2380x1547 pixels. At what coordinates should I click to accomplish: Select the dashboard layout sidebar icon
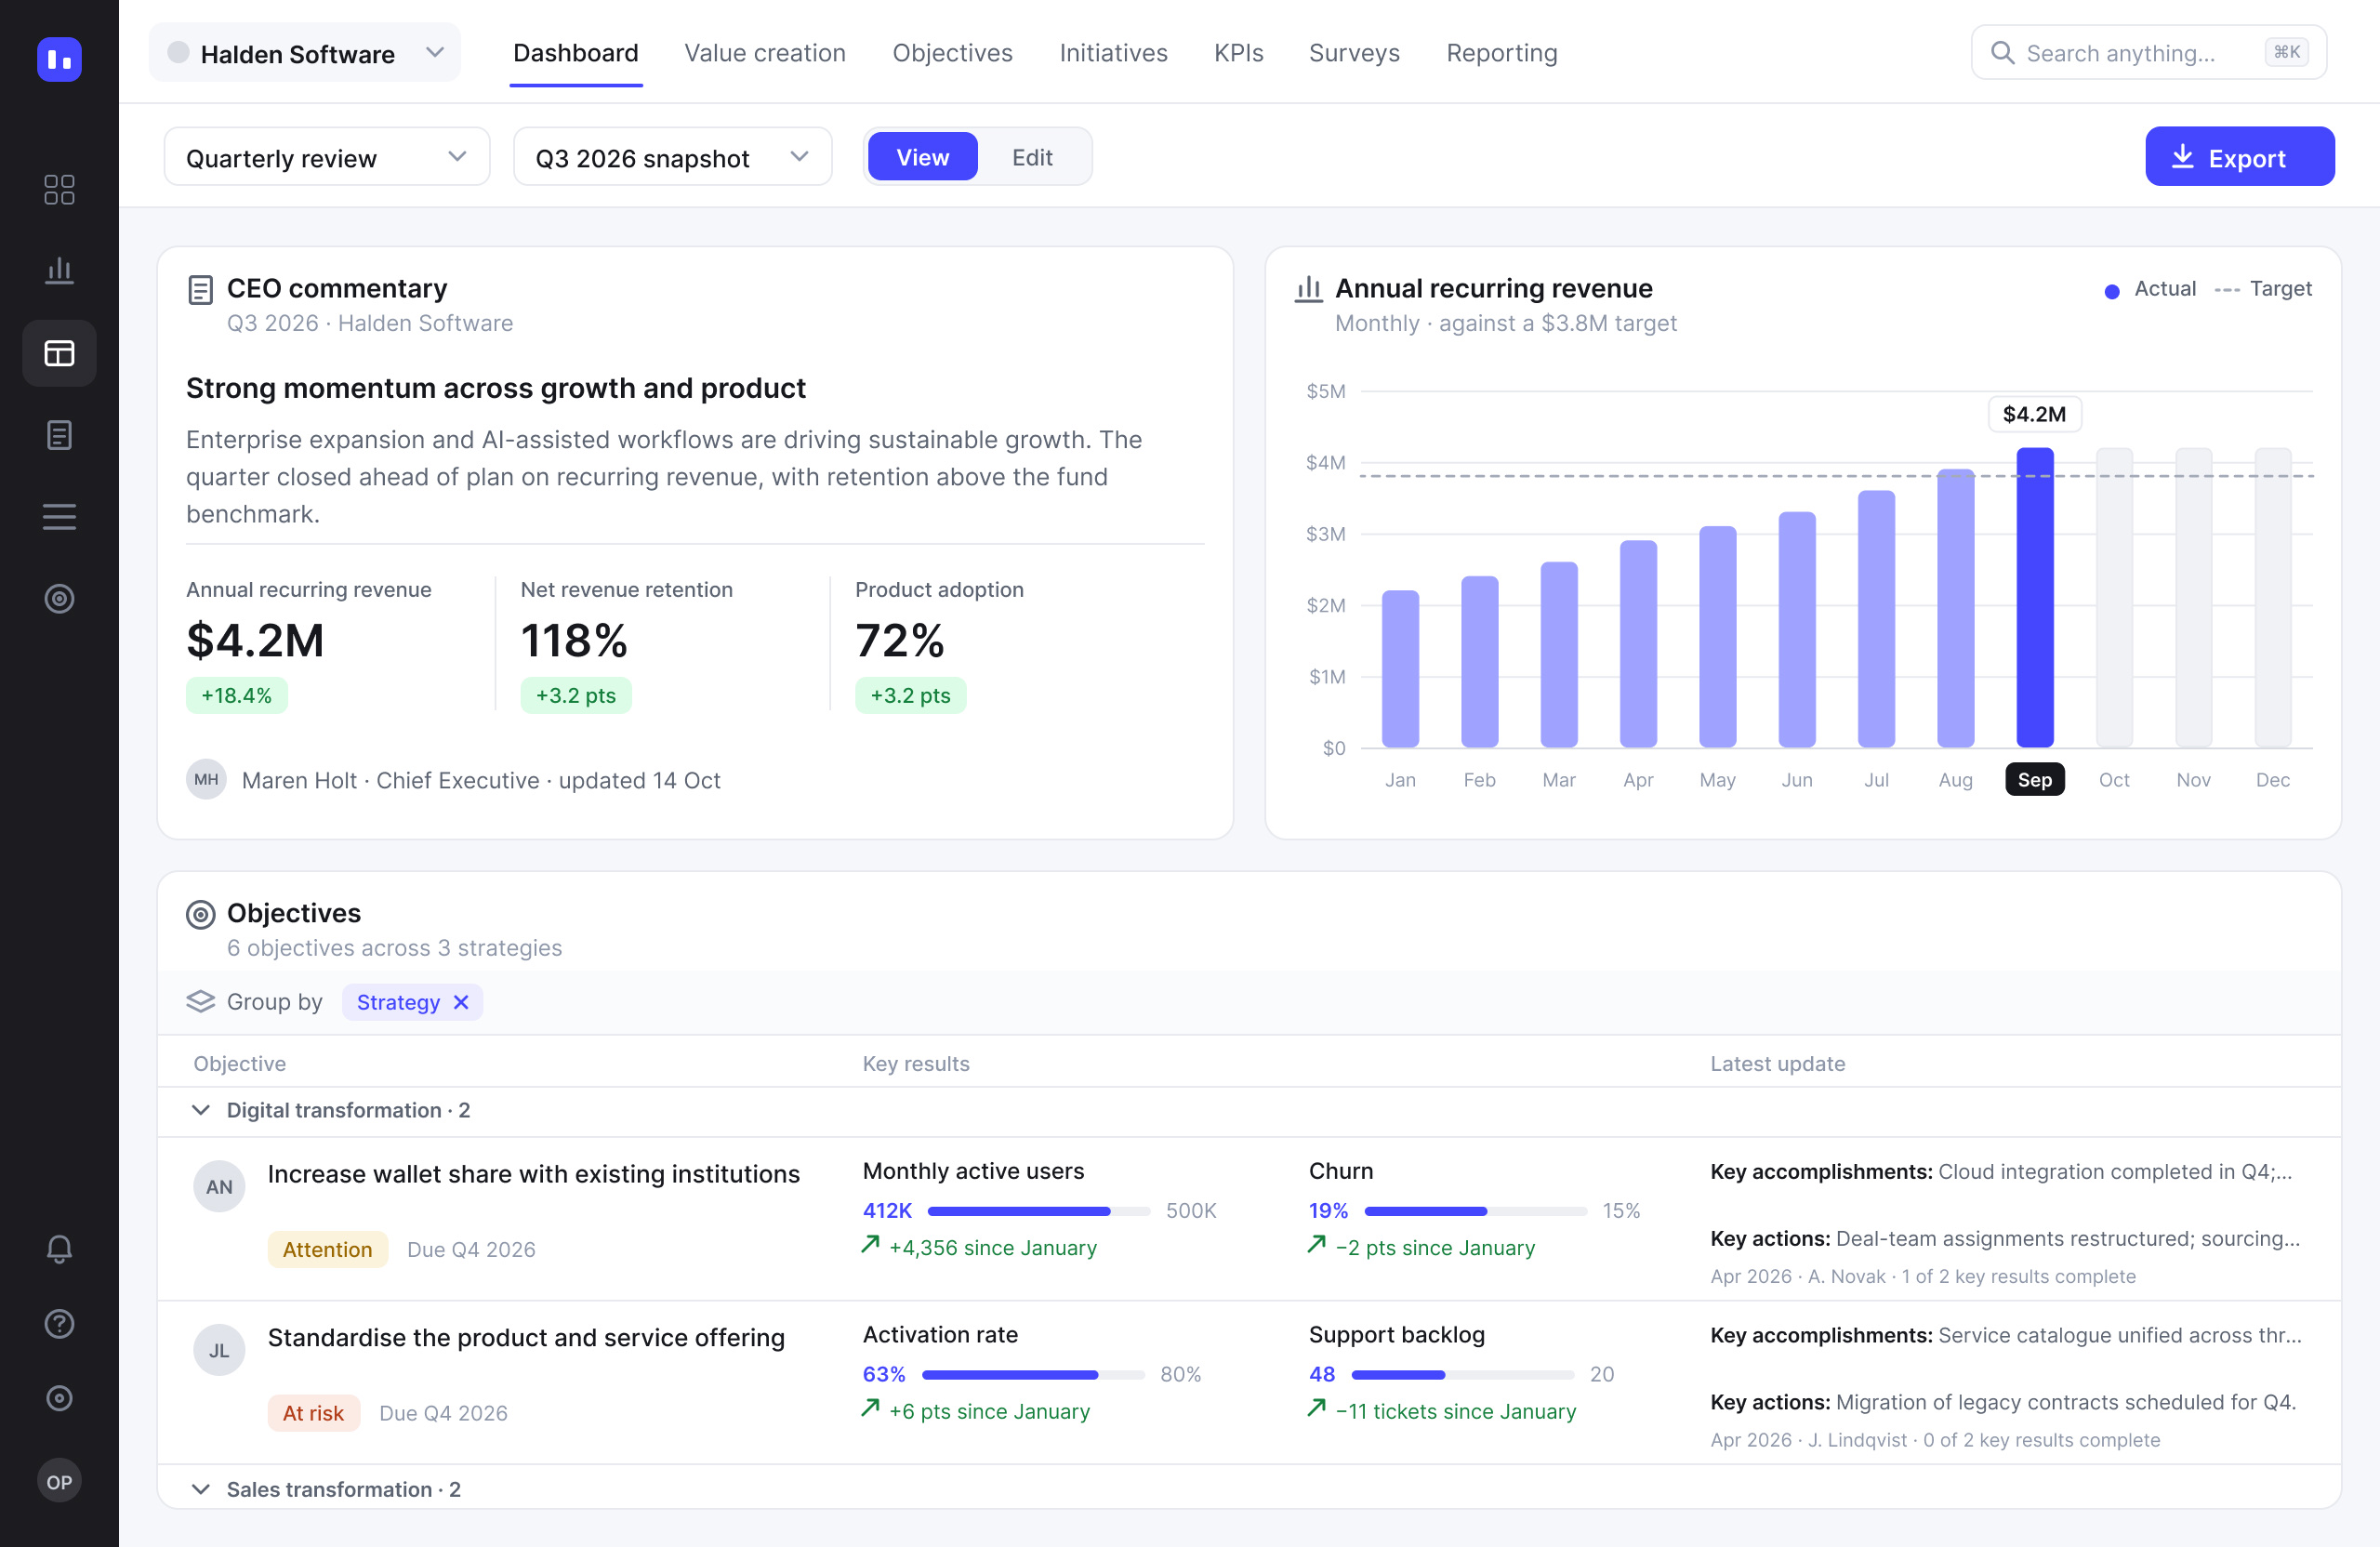pyautogui.click(x=59, y=353)
